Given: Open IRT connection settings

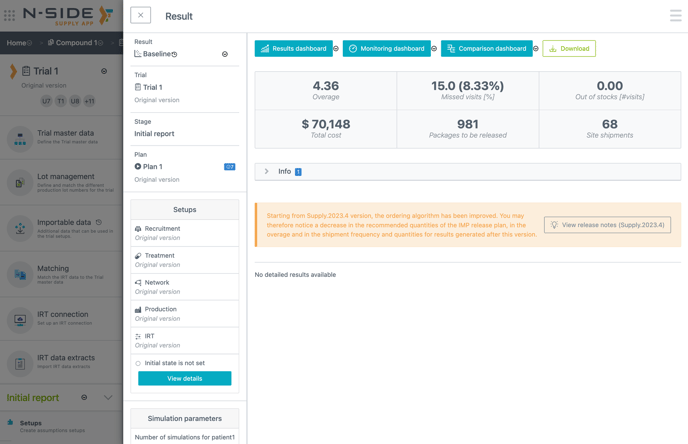Looking at the screenshot, I should click(60, 319).
